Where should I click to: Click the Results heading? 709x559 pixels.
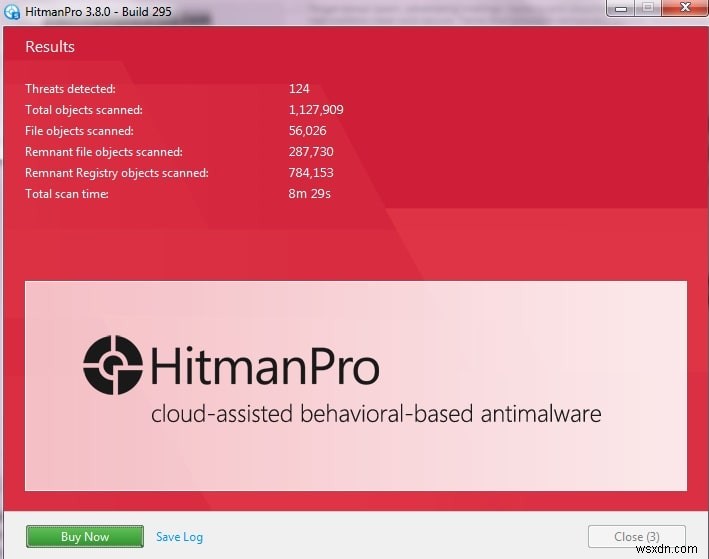(x=50, y=46)
